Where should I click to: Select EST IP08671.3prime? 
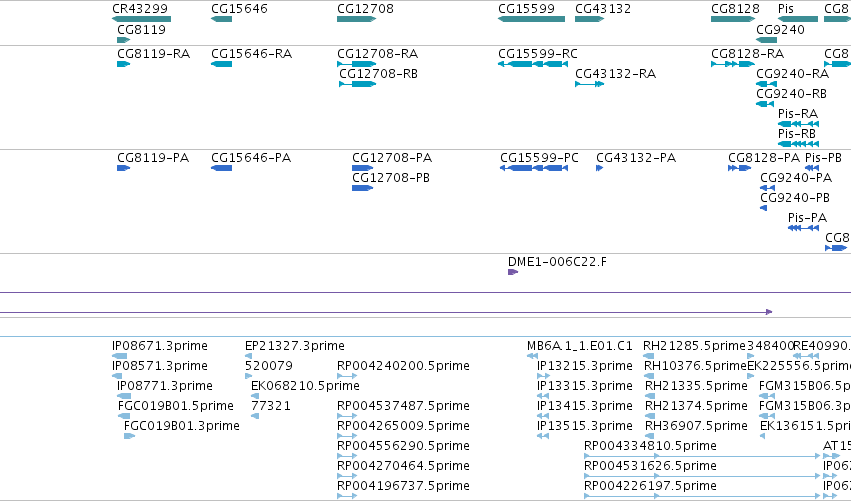tap(160, 346)
